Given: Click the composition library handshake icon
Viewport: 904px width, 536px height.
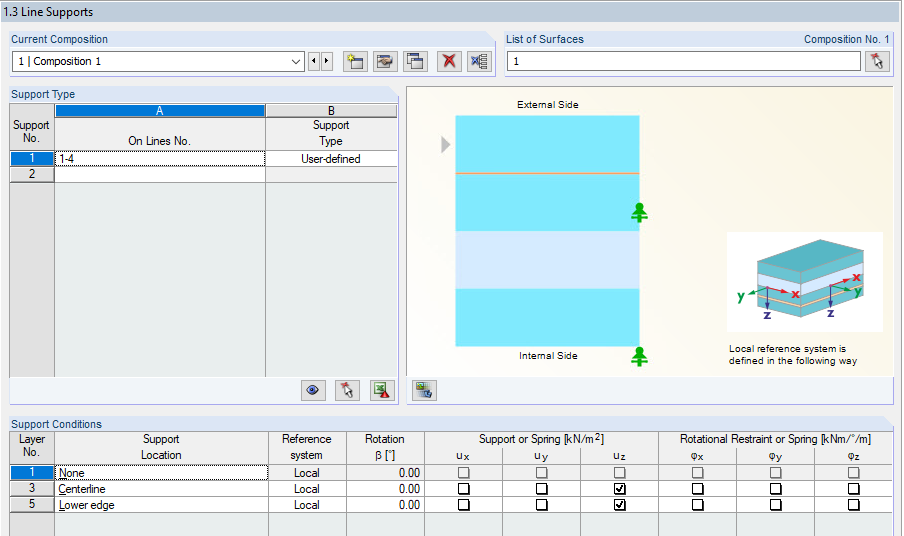Looking at the screenshot, I should point(385,61).
